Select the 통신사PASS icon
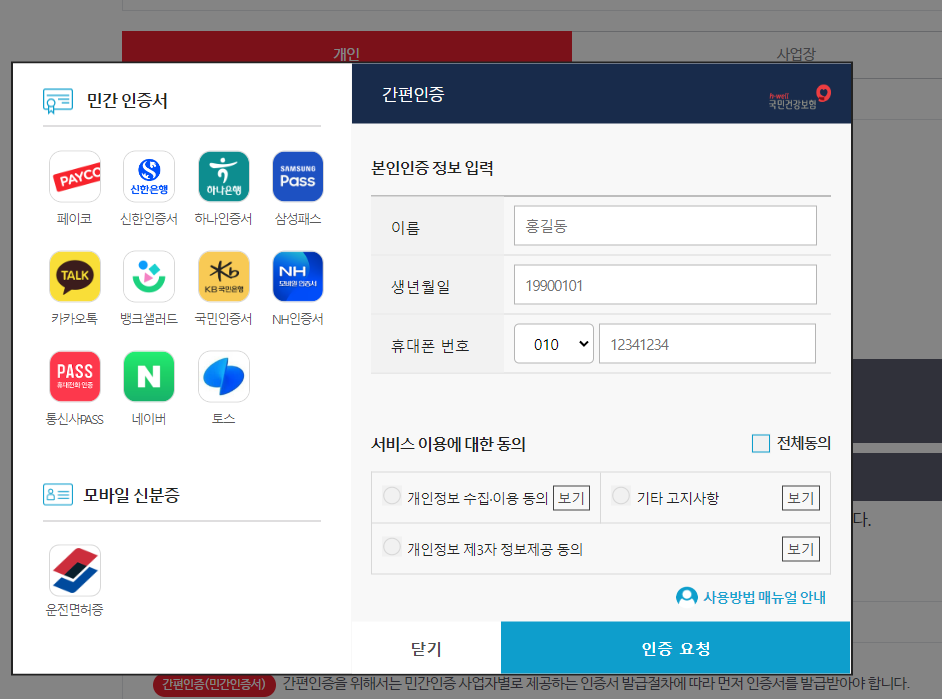 click(74, 377)
